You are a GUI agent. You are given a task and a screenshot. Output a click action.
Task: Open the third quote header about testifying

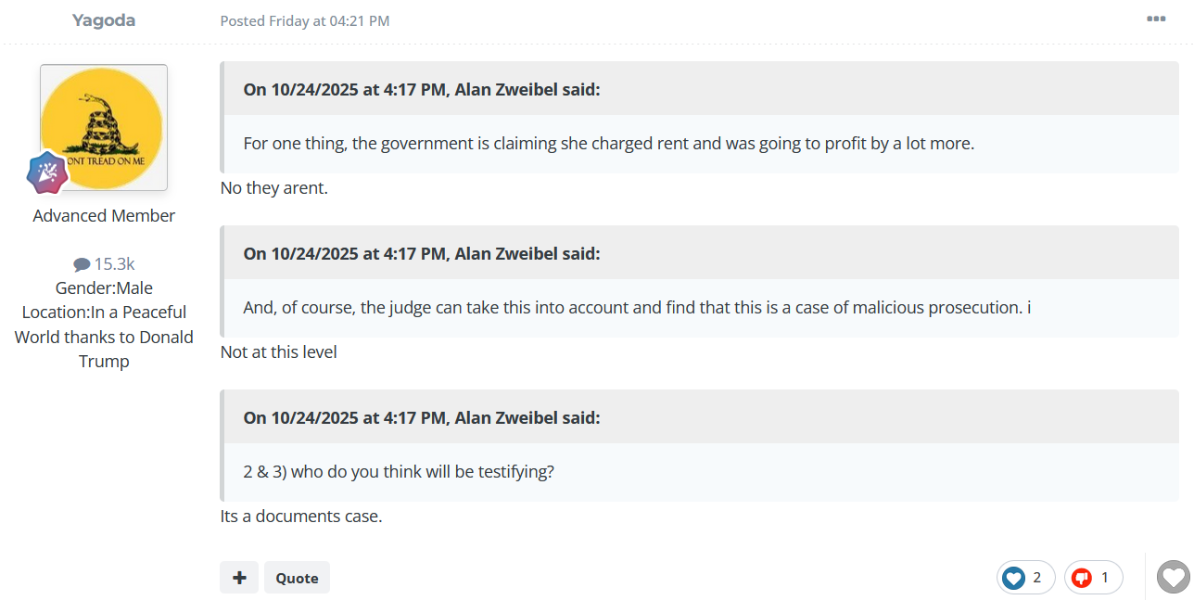(x=421, y=417)
